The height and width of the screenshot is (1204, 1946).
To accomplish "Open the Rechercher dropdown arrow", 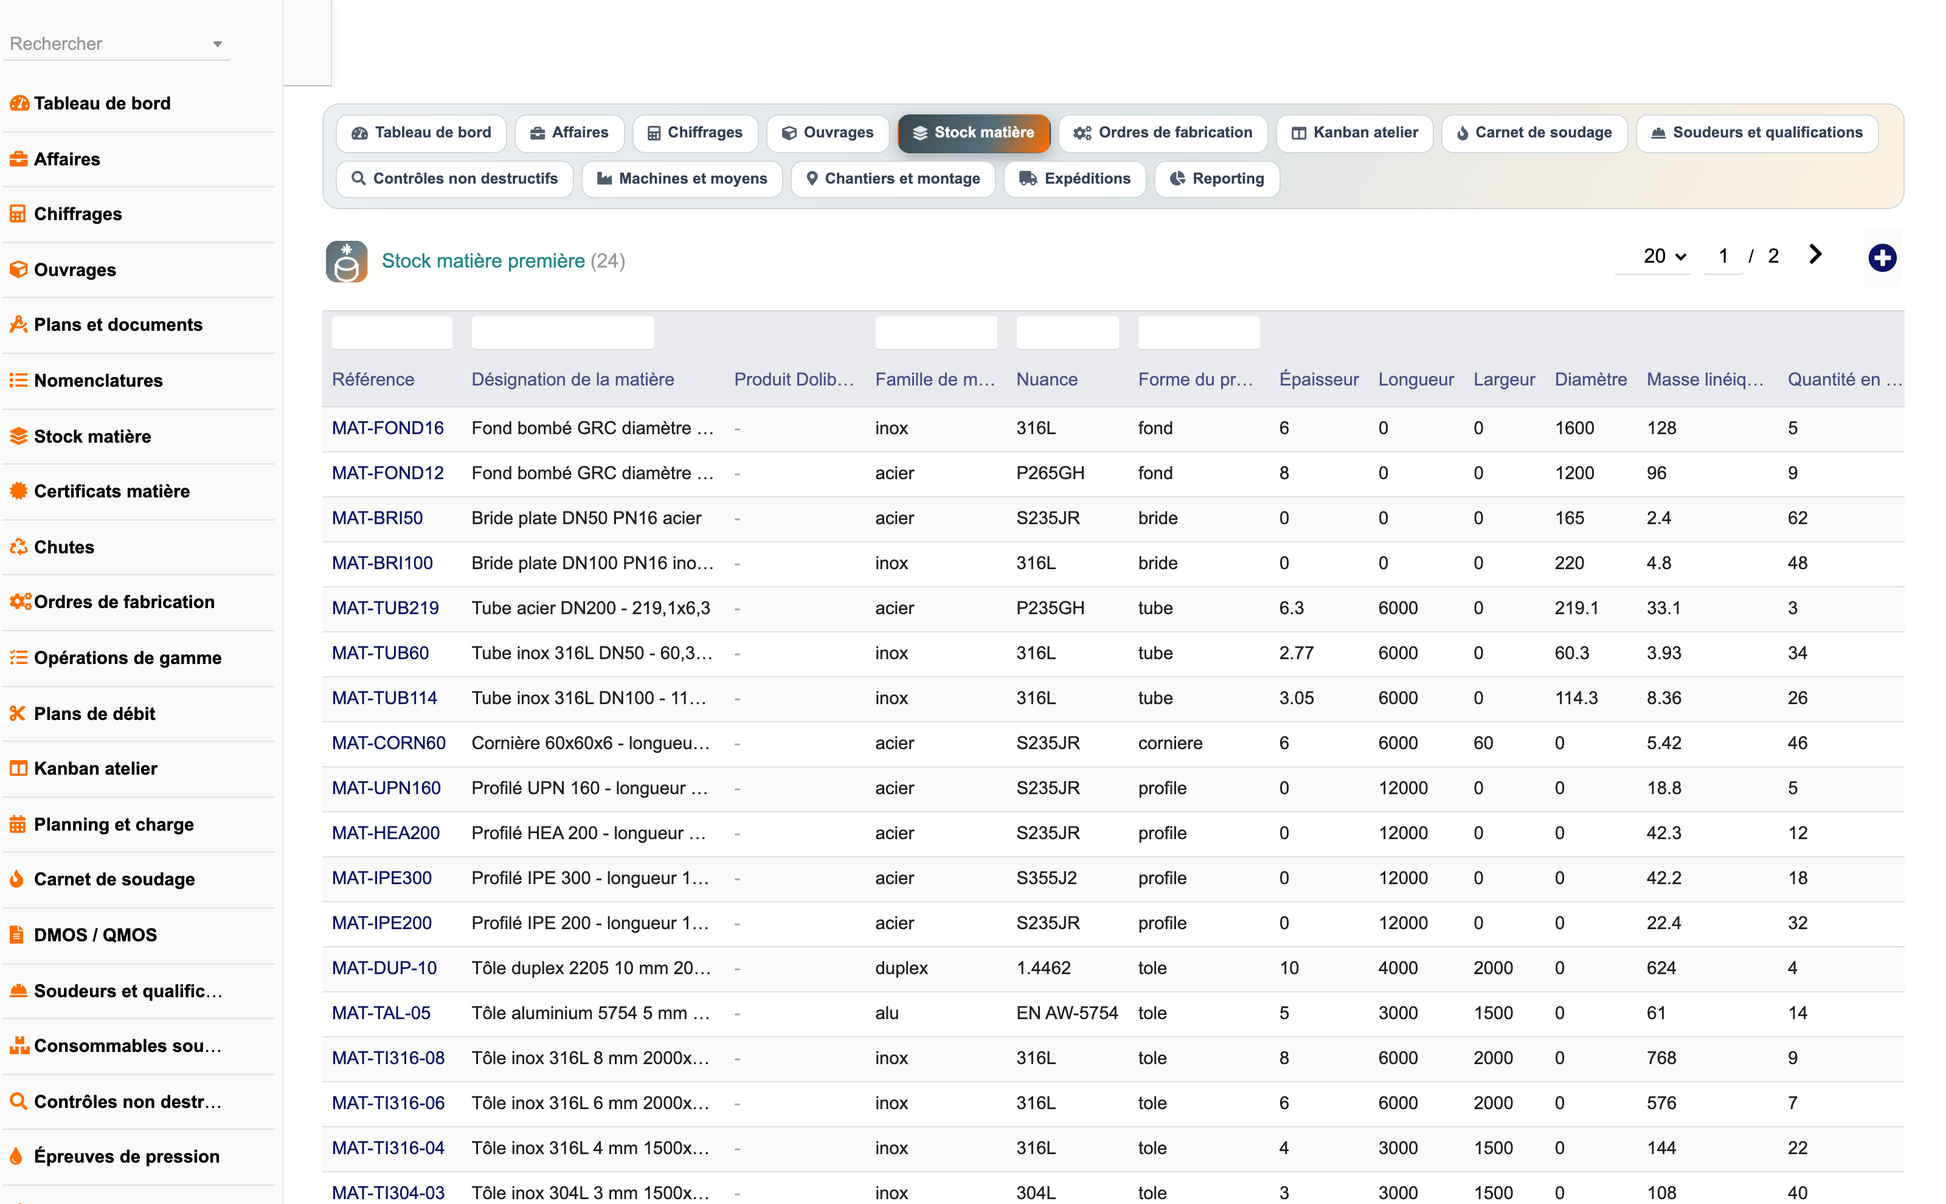I will 217,44.
